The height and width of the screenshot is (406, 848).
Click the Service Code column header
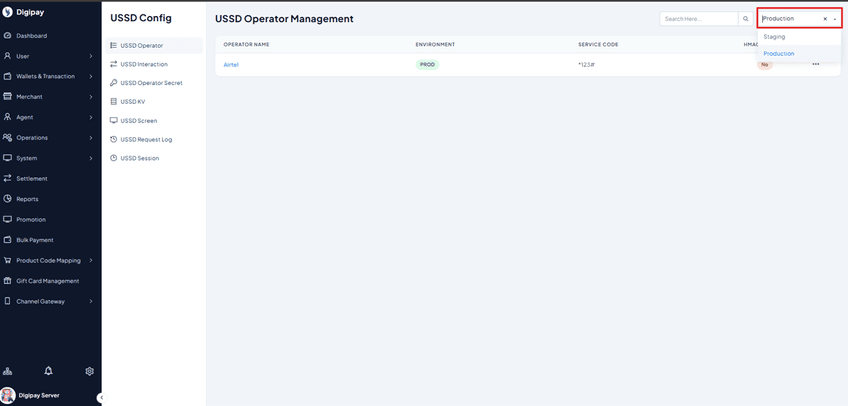pyautogui.click(x=598, y=44)
